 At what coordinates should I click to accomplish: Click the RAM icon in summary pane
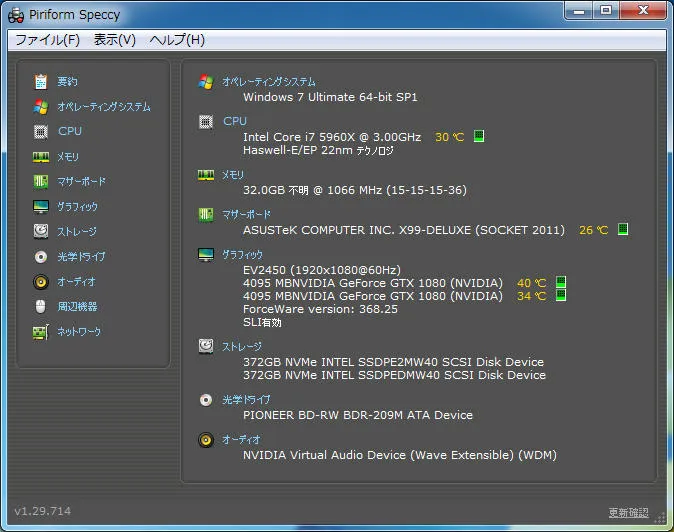(x=206, y=175)
